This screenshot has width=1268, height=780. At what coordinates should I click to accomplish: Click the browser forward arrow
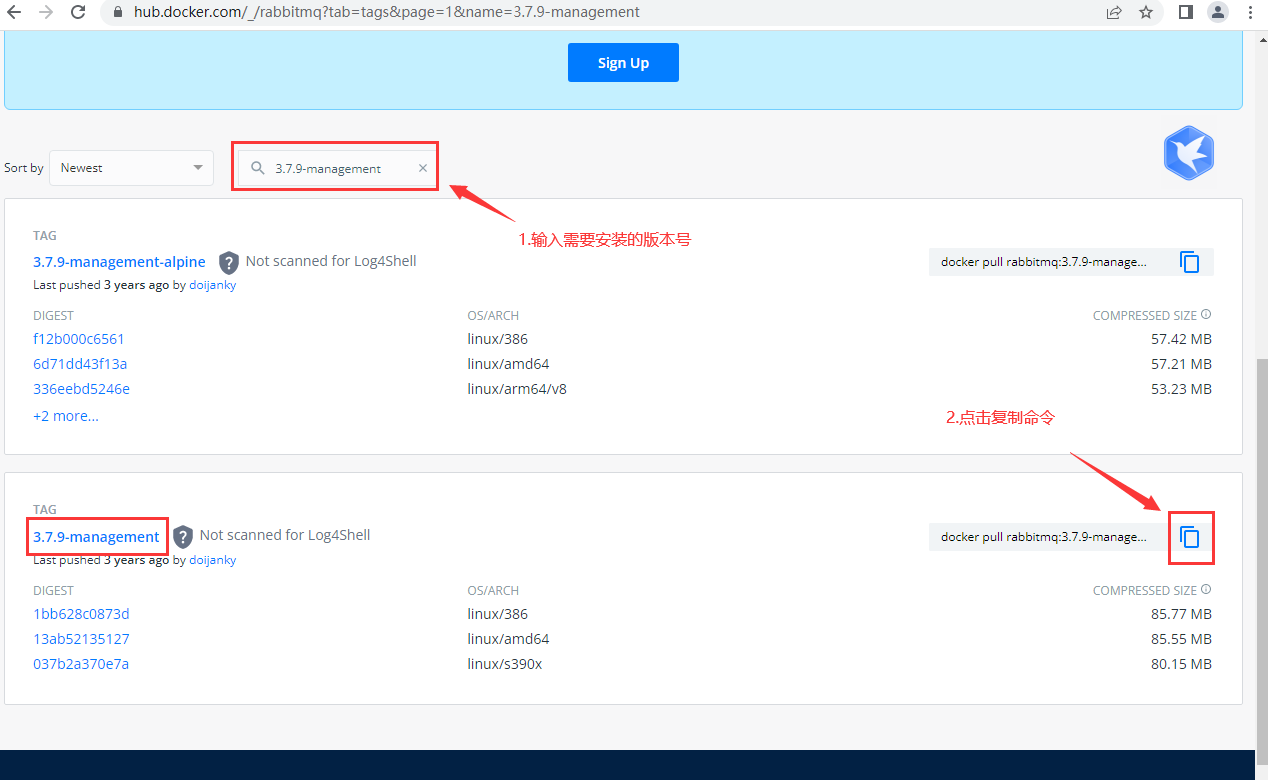(45, 13)
